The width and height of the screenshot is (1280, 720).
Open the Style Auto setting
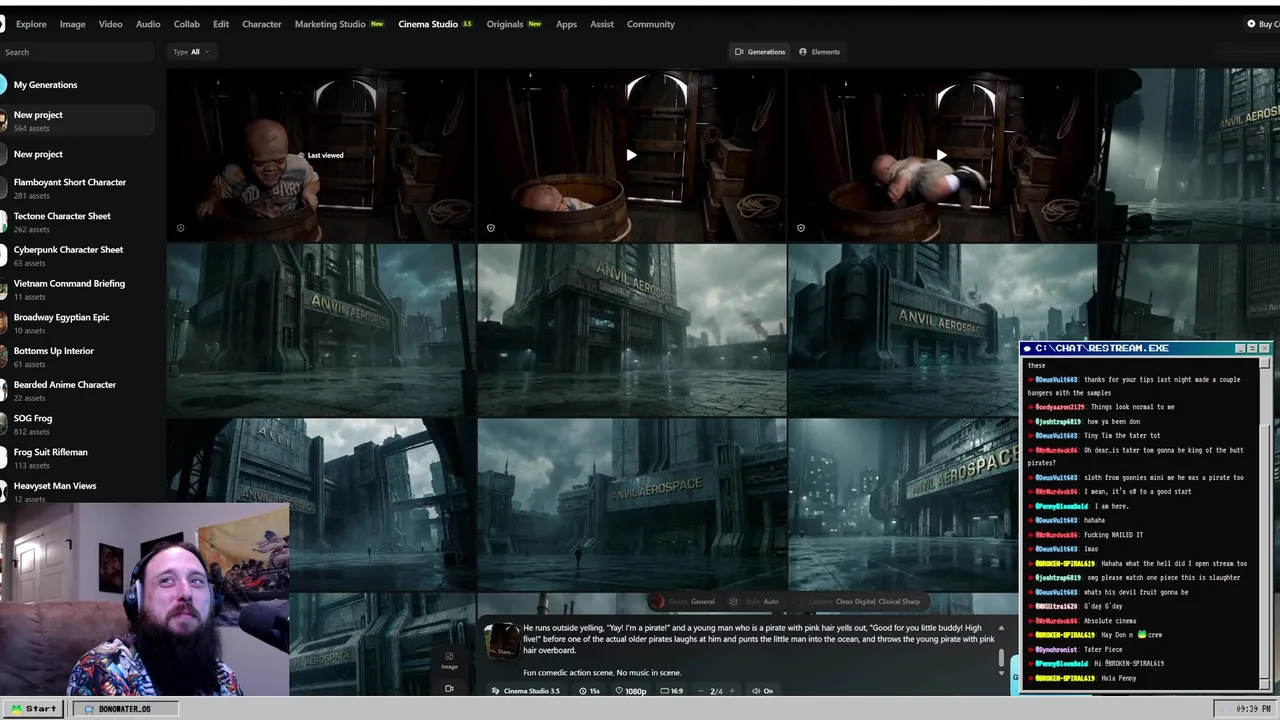pos(756,602)
